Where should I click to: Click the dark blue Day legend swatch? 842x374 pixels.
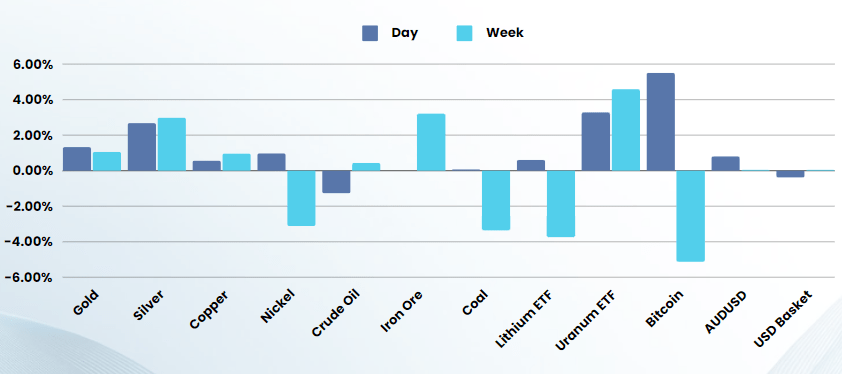tap(370, 33)
